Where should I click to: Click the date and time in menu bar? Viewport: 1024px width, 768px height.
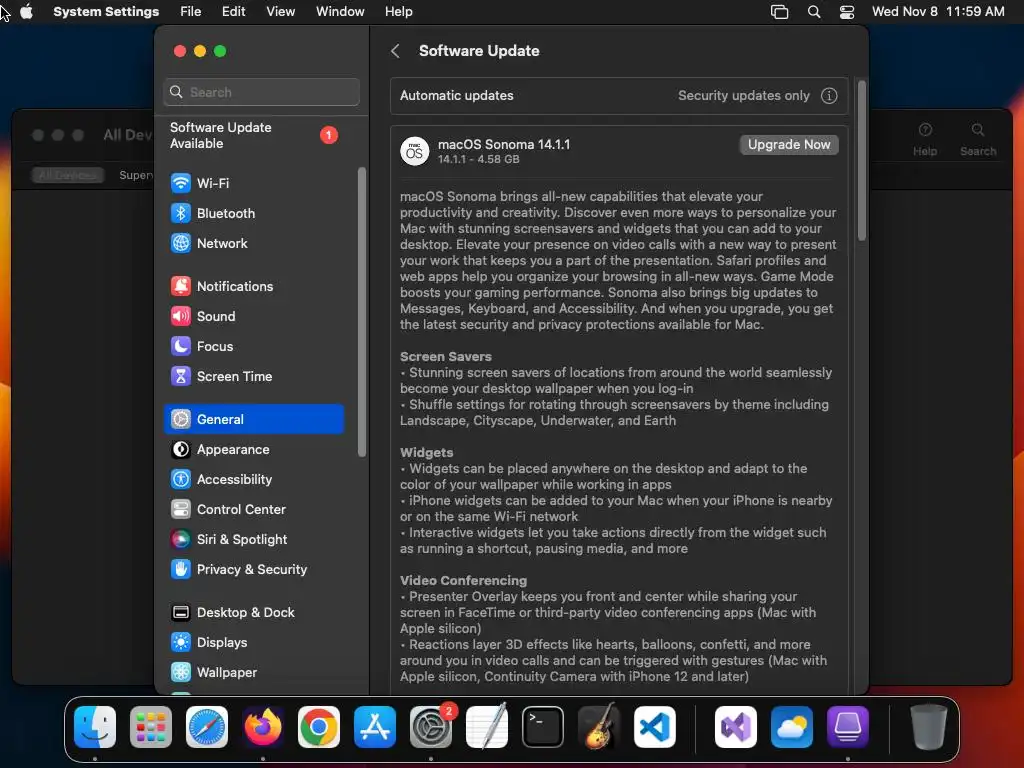pyautogui.click(x=938, y=12)
